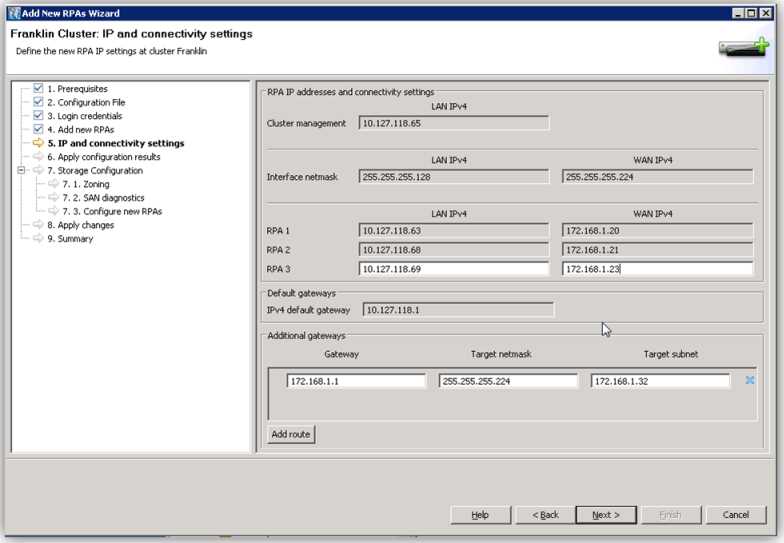784x543 pixels.
Task: Click the arrow icon beside Configure new RPAs
Action: 53,211
